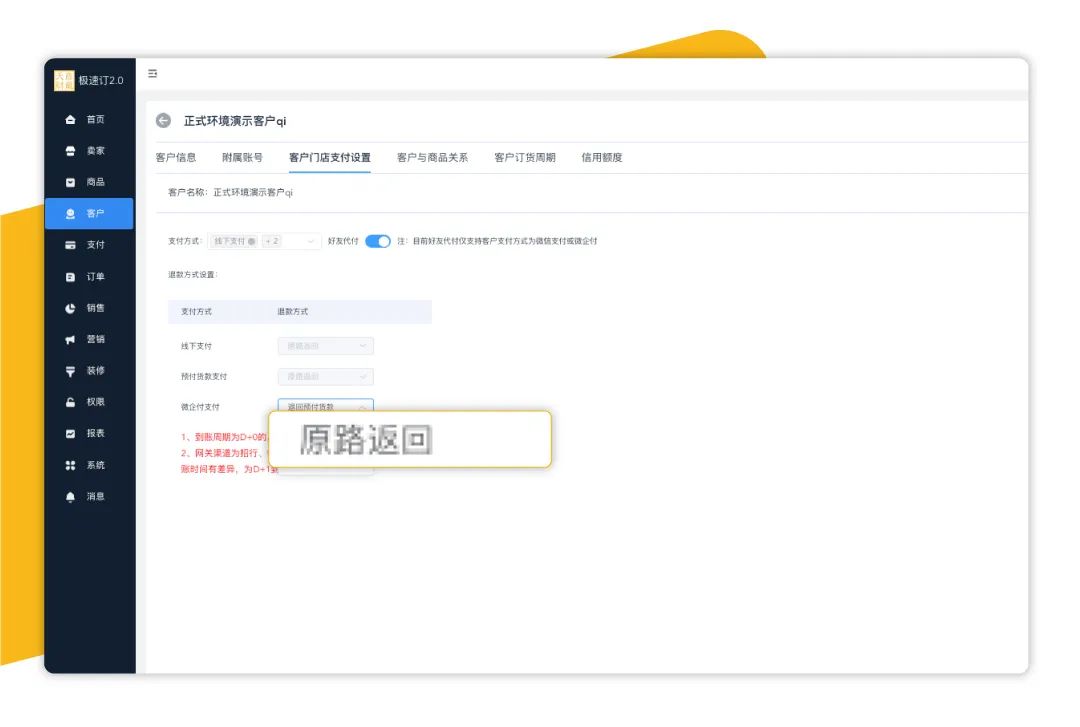Image resolution: width=1080 pixels, height=727 pixels.
Task: Open the 报表 reports section
Action: tap(89, 433)
